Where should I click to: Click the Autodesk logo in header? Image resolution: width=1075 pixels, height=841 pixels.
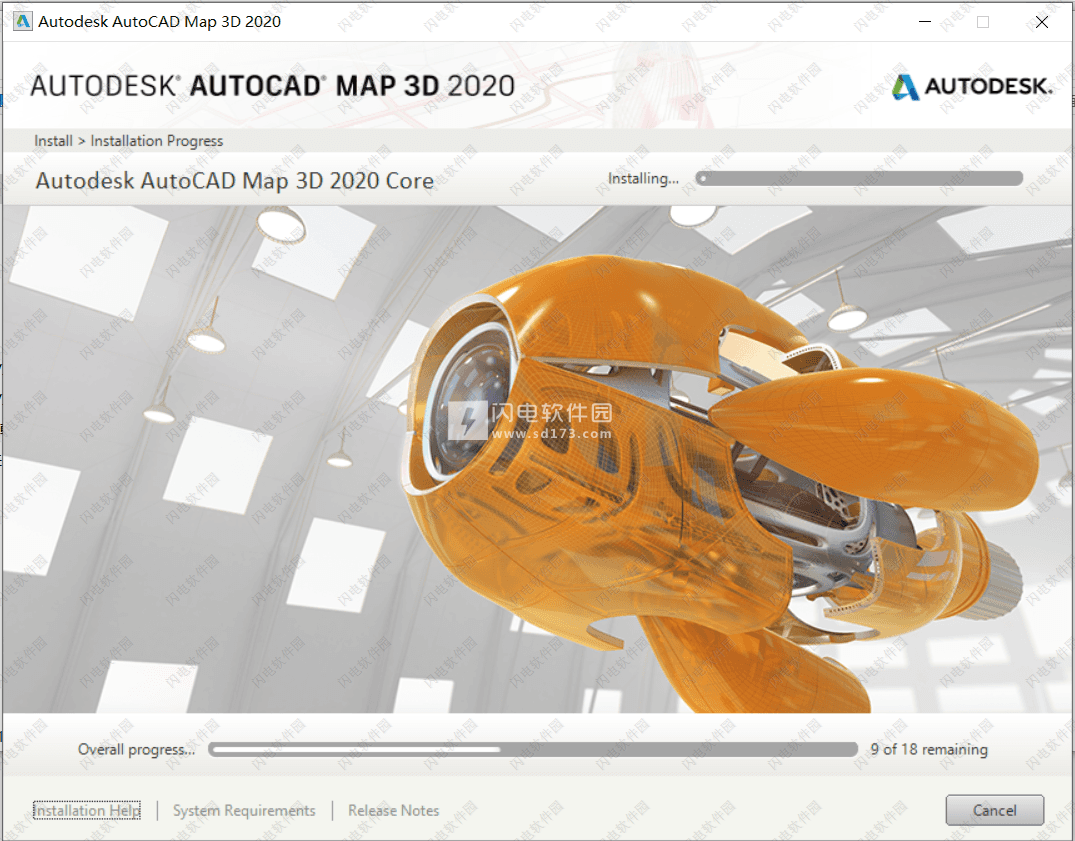pos(971,86)
